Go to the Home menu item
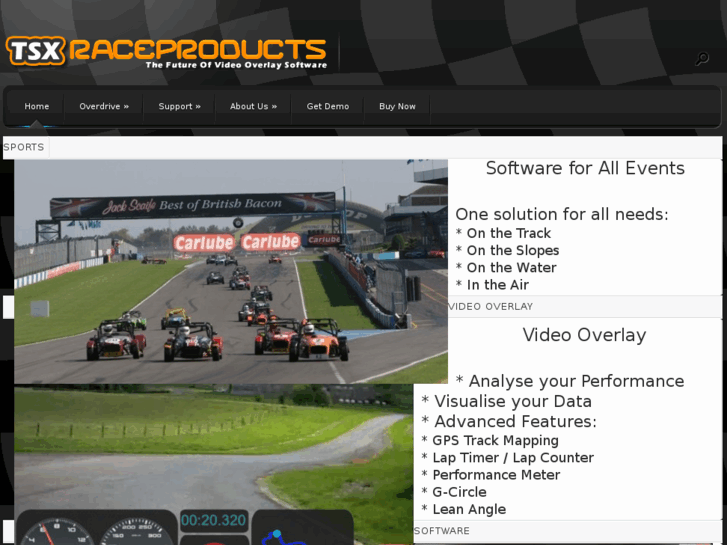This screenshot has width=727, height=545. coord(37,106)
